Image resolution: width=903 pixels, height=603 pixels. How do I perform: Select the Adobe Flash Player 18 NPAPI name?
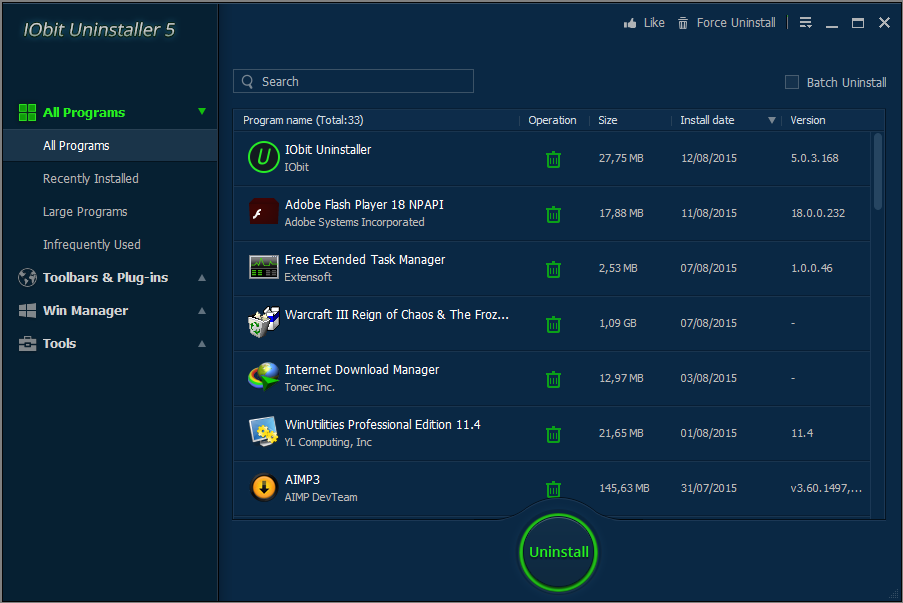(364, 204)
